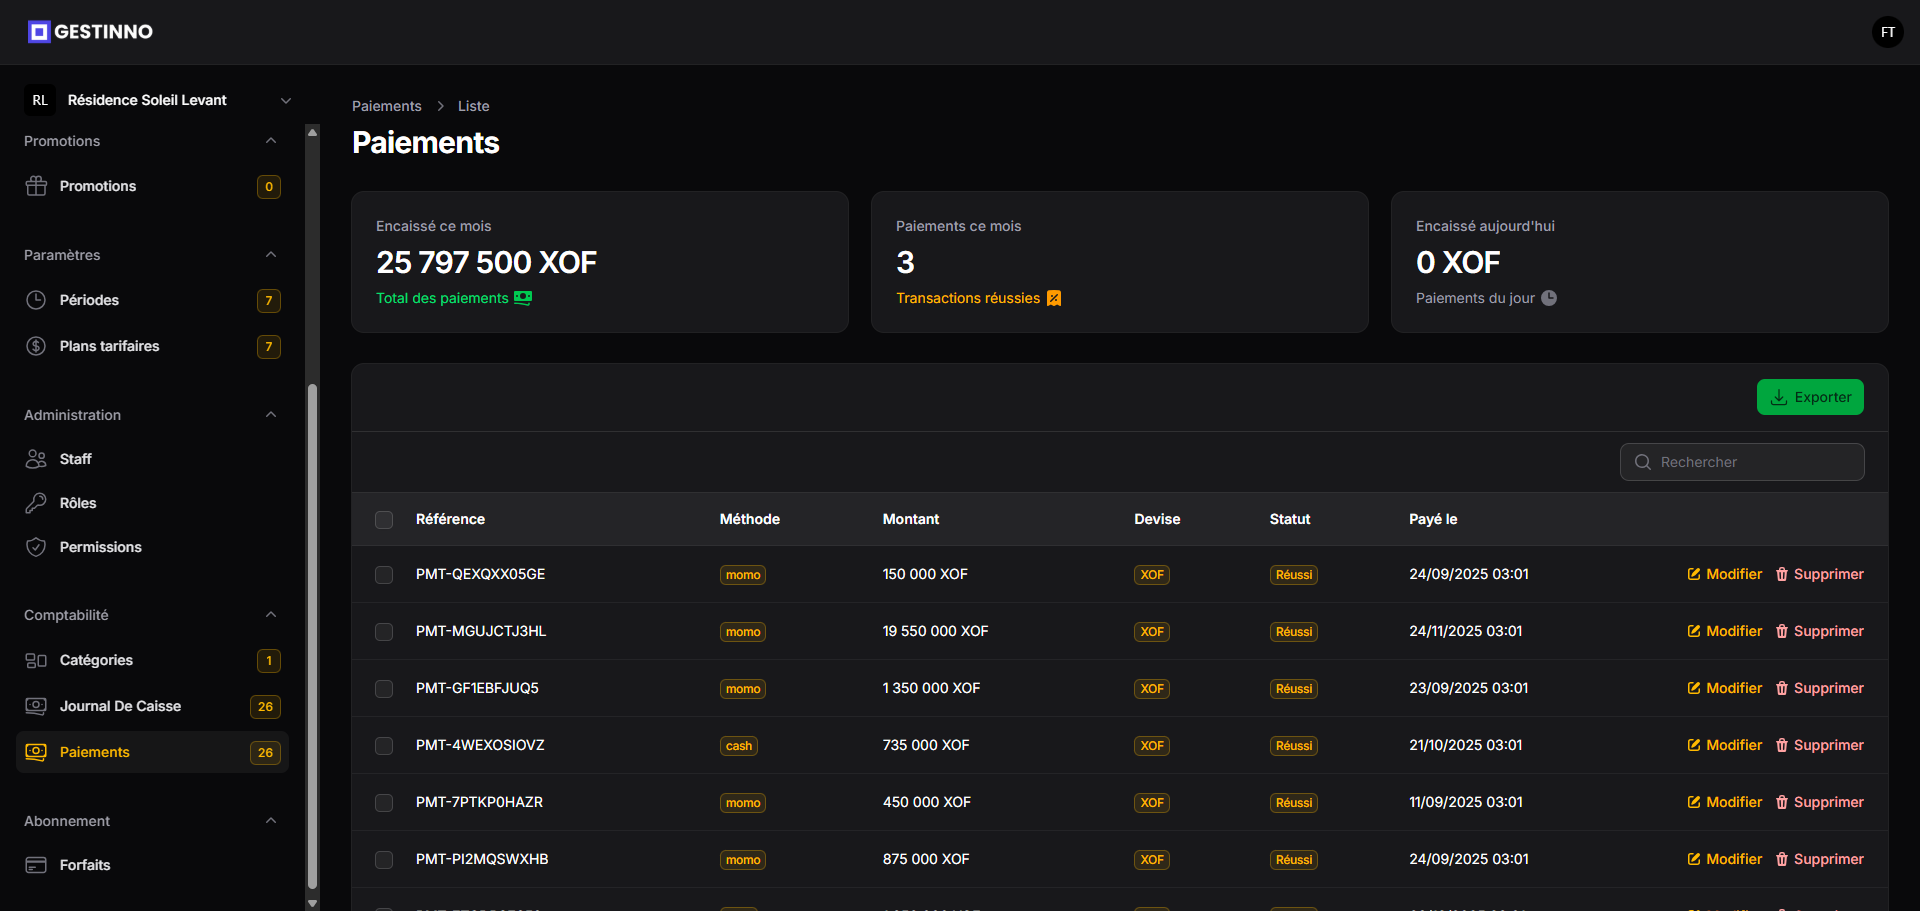Screen dimensions: 1920x911
Task: Click the Catégories icon in sidebar
Action: 36,660
